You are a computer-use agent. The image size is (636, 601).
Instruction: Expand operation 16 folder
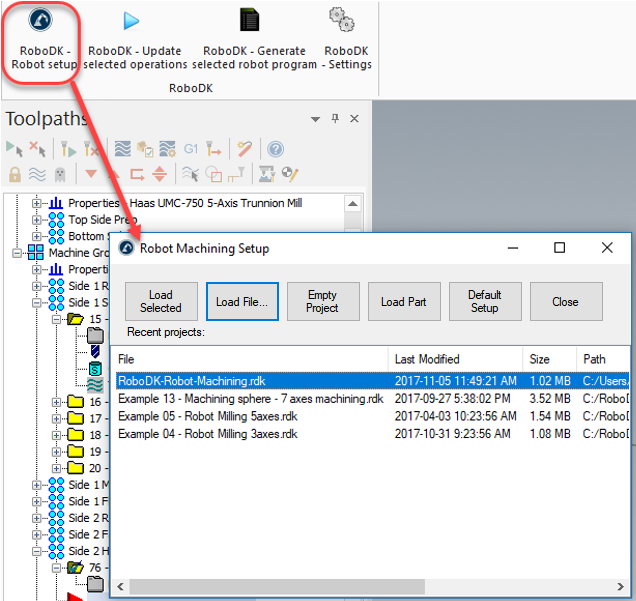56,402
